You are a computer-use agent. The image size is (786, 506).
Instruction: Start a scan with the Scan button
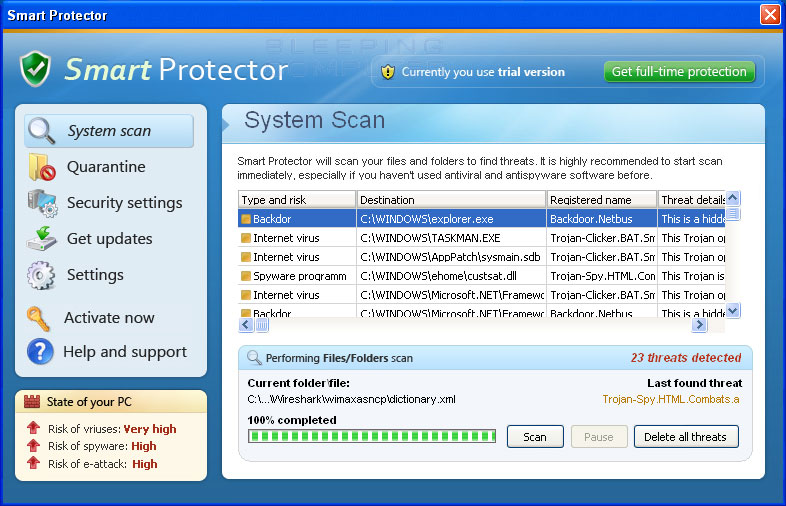pos(535,437)
